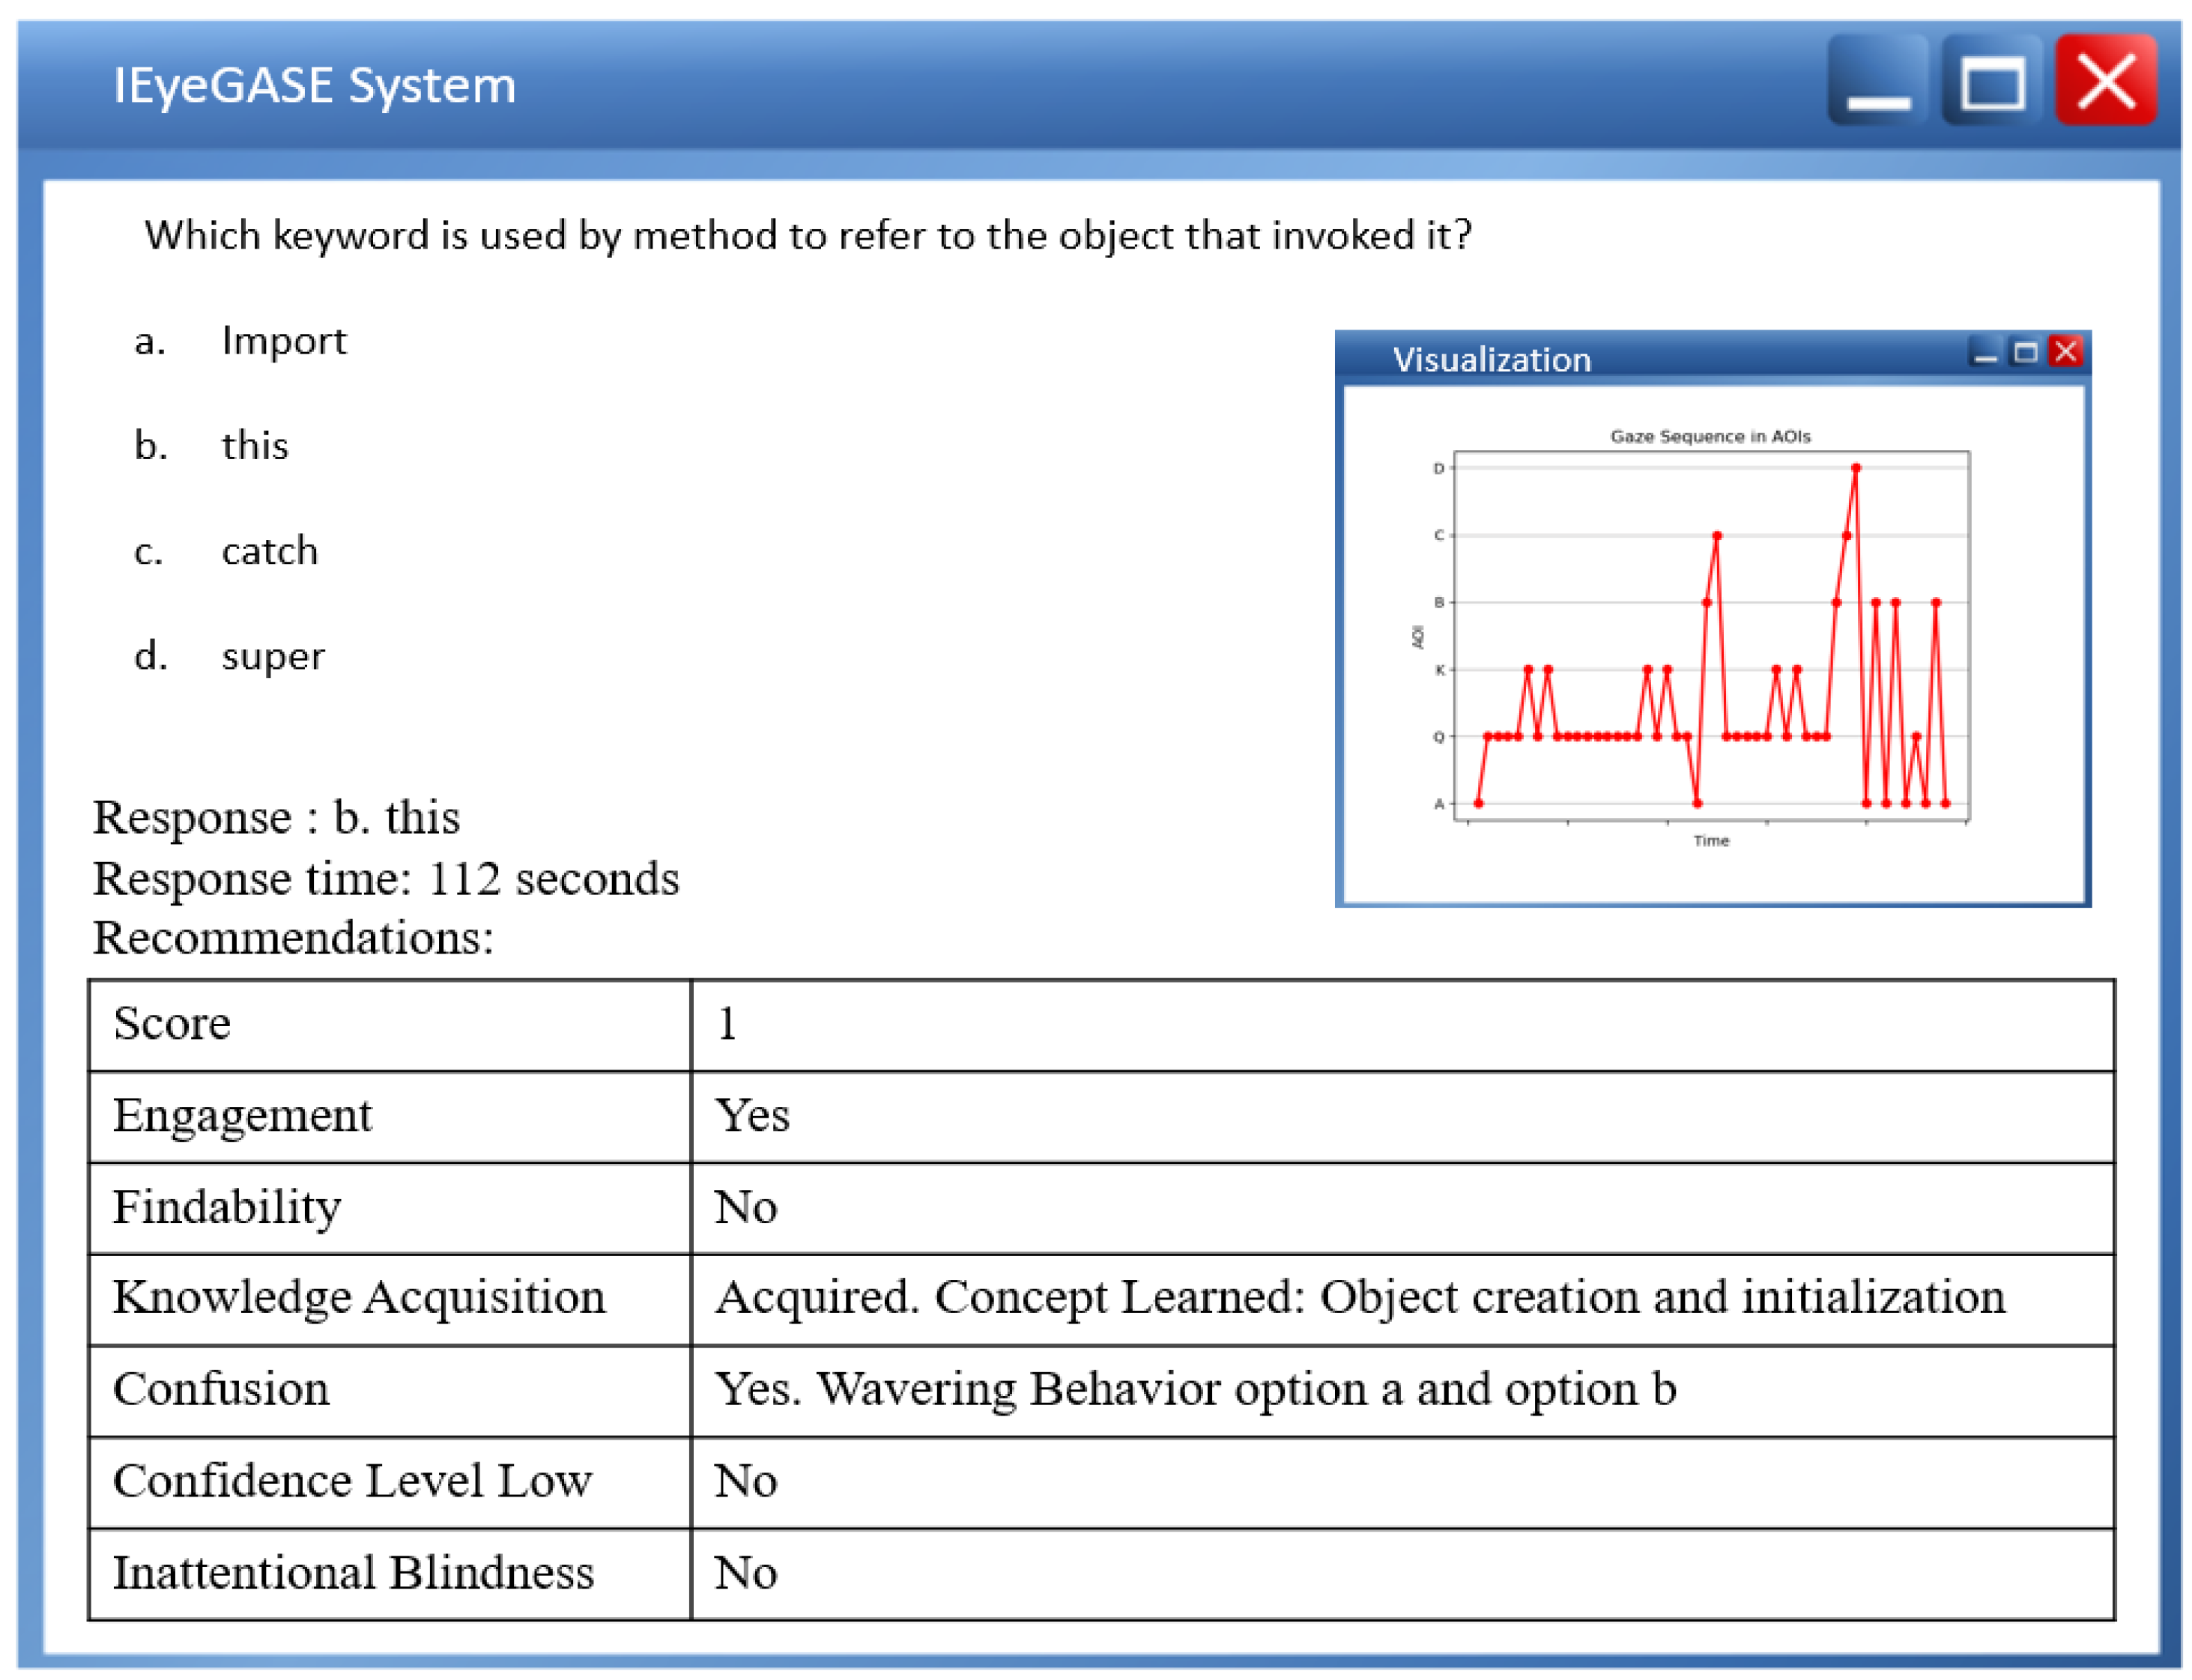The width and height of the screenshot is (2192, 1680).
Task: Maximize the Visualization sub-window
Action: coord(2025,353)
